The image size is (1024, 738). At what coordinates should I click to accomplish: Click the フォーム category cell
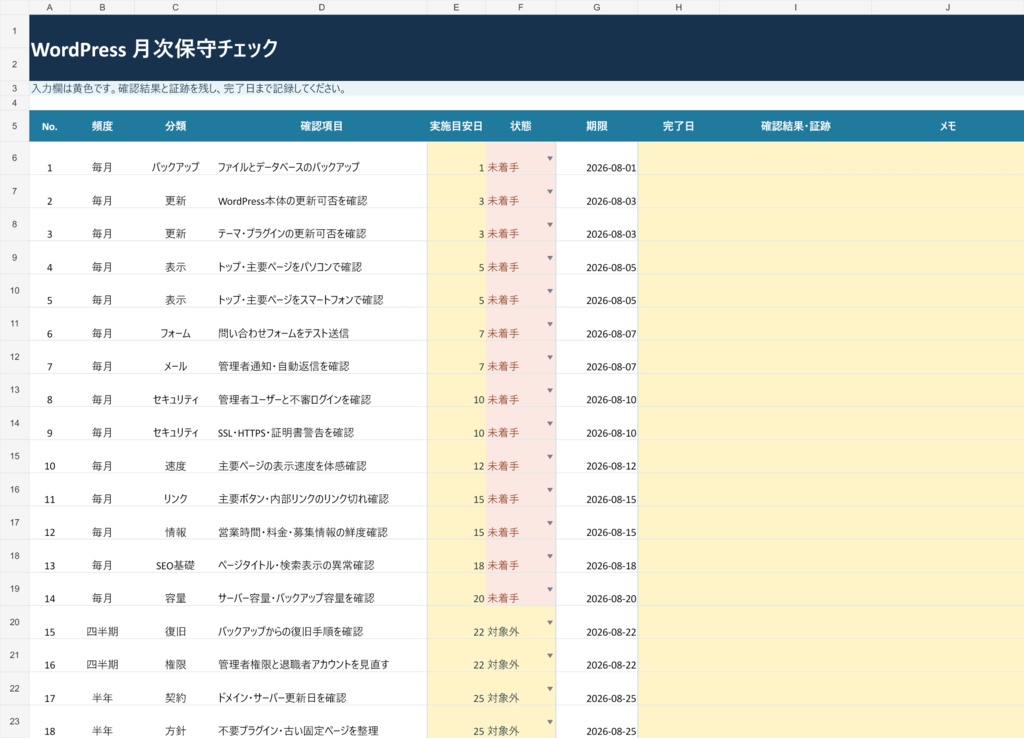coord(176,325)
